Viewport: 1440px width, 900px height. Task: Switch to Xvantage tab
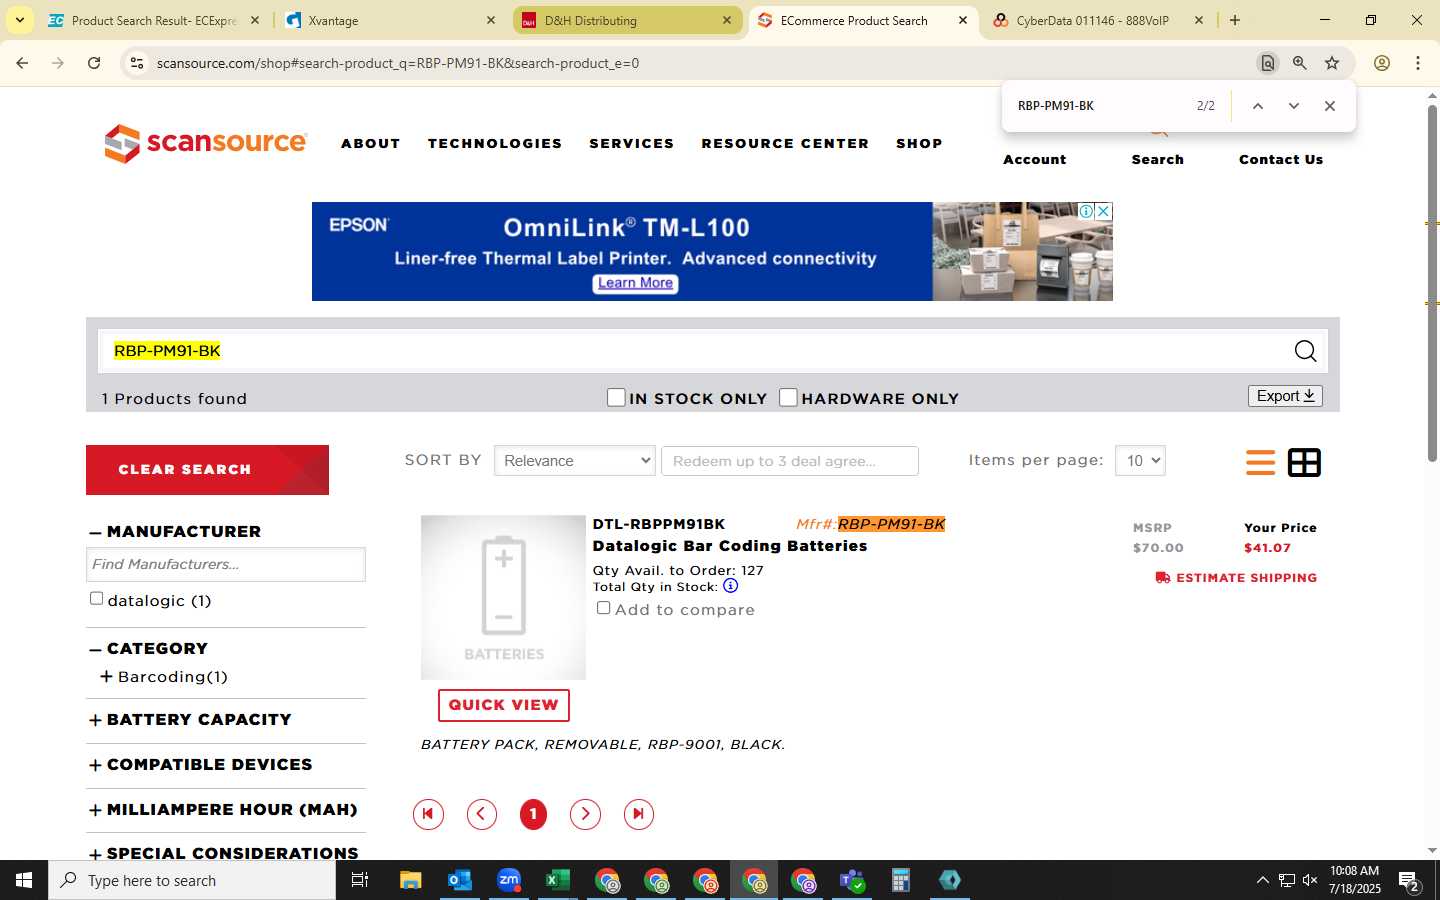tap(390, 20)
